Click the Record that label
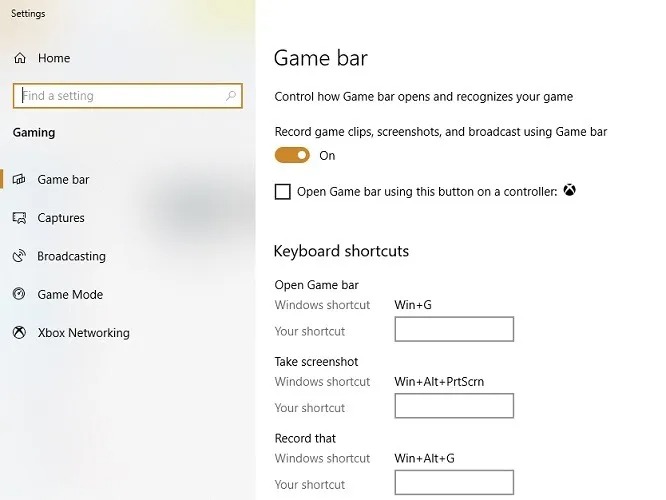The height and width of the screenshot is (500, 666). [305, 438]
